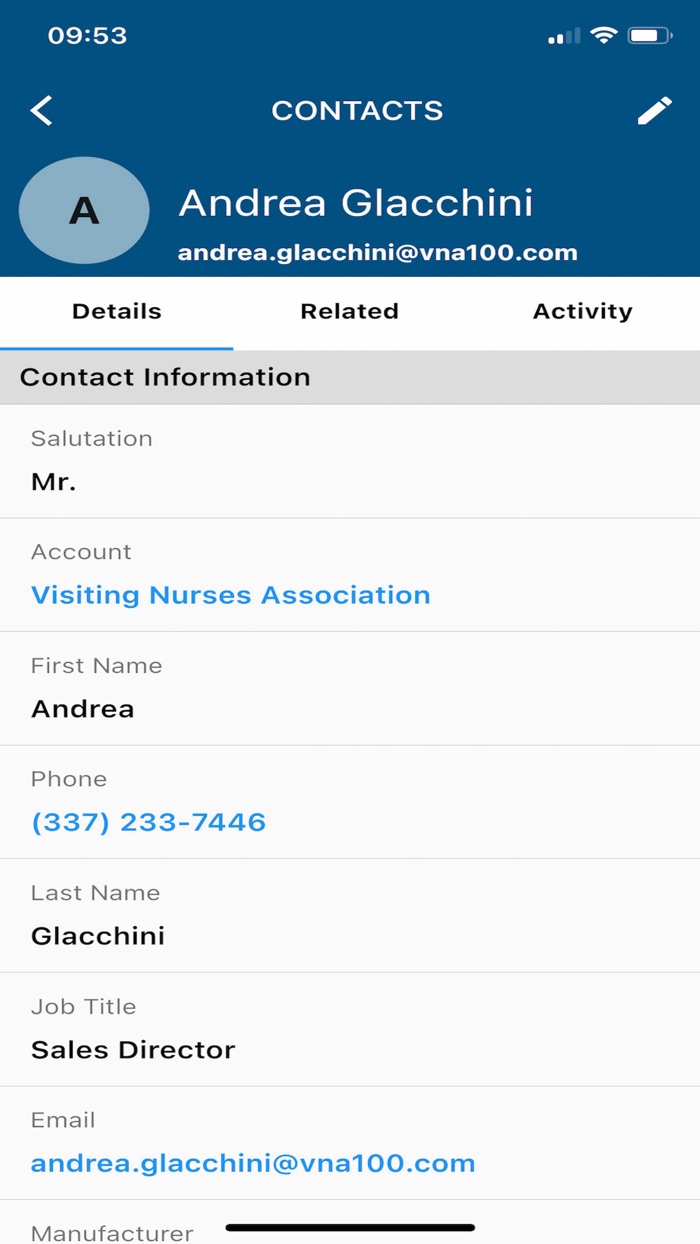The image size is (700, 1244).
Task: Tap the battery status icon
Action: coord(649,36)
